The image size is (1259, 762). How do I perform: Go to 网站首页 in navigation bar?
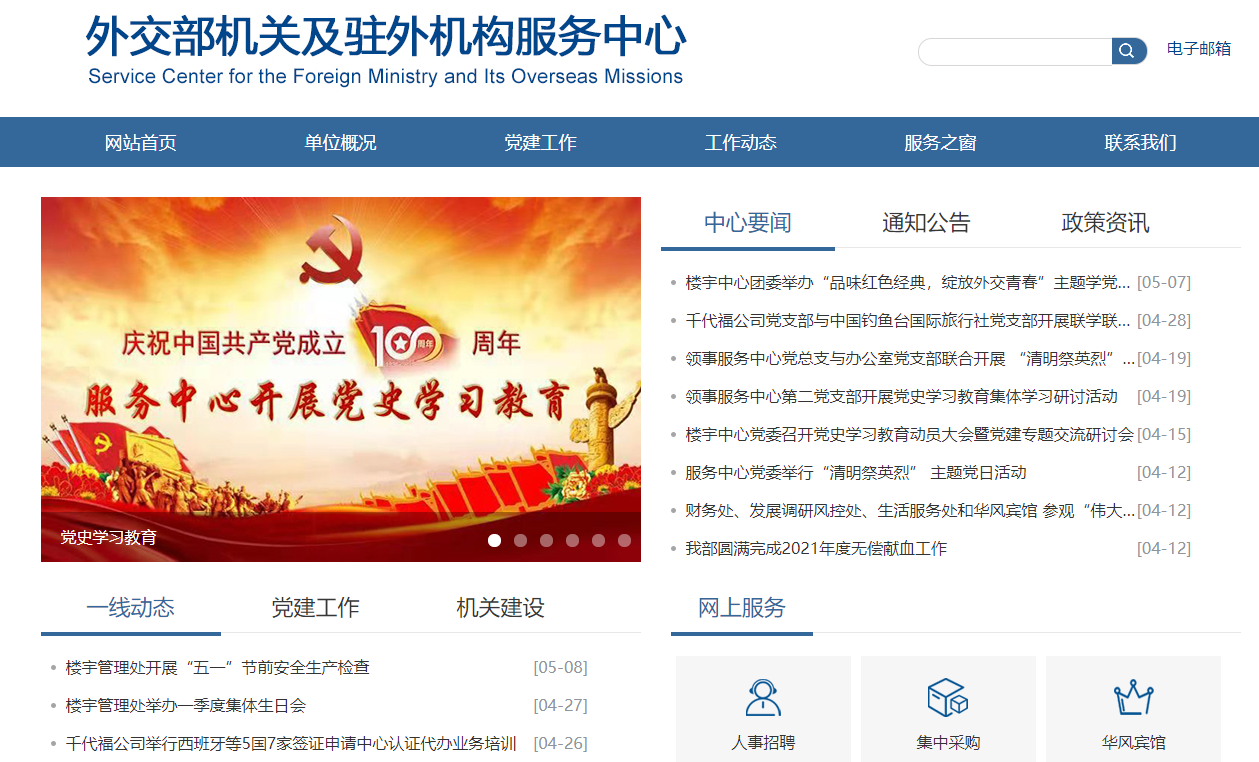point(141,142)
